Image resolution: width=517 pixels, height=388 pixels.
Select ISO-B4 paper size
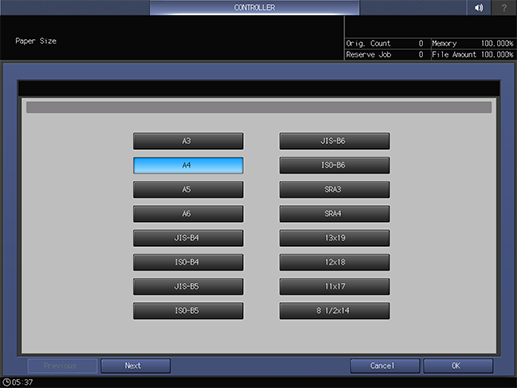pos(188,262)
